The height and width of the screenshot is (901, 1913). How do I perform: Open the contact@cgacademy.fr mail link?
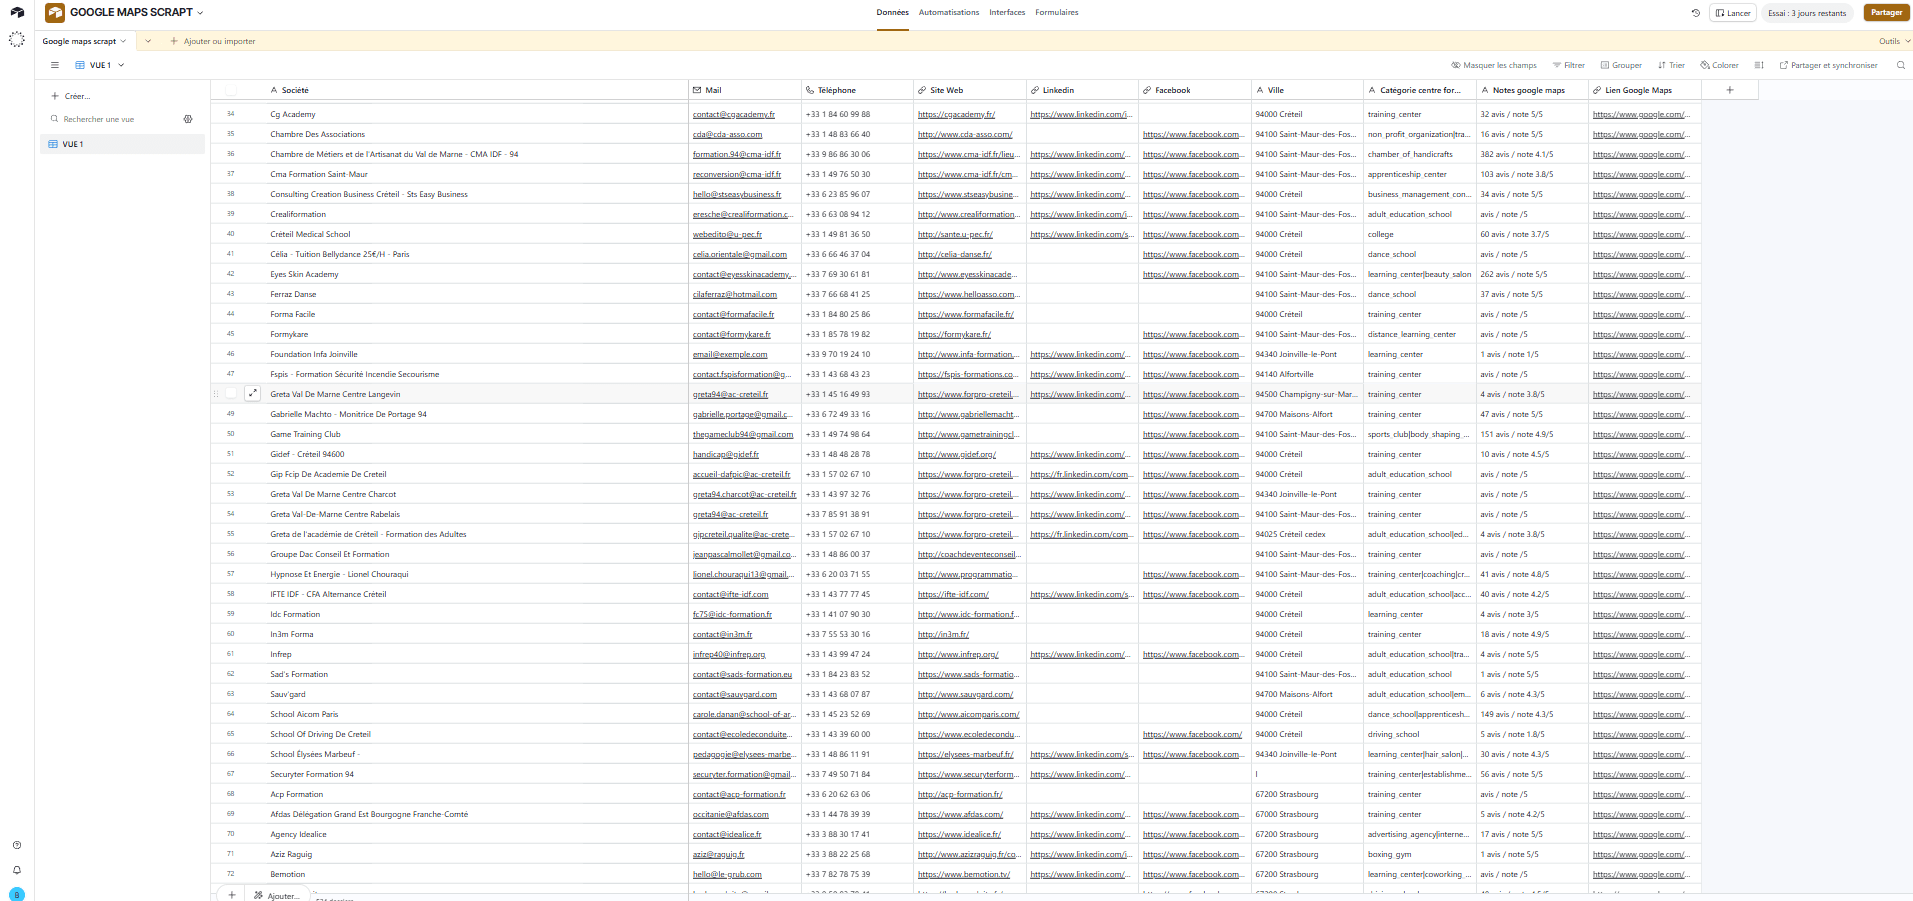click(x=733, y=114)
